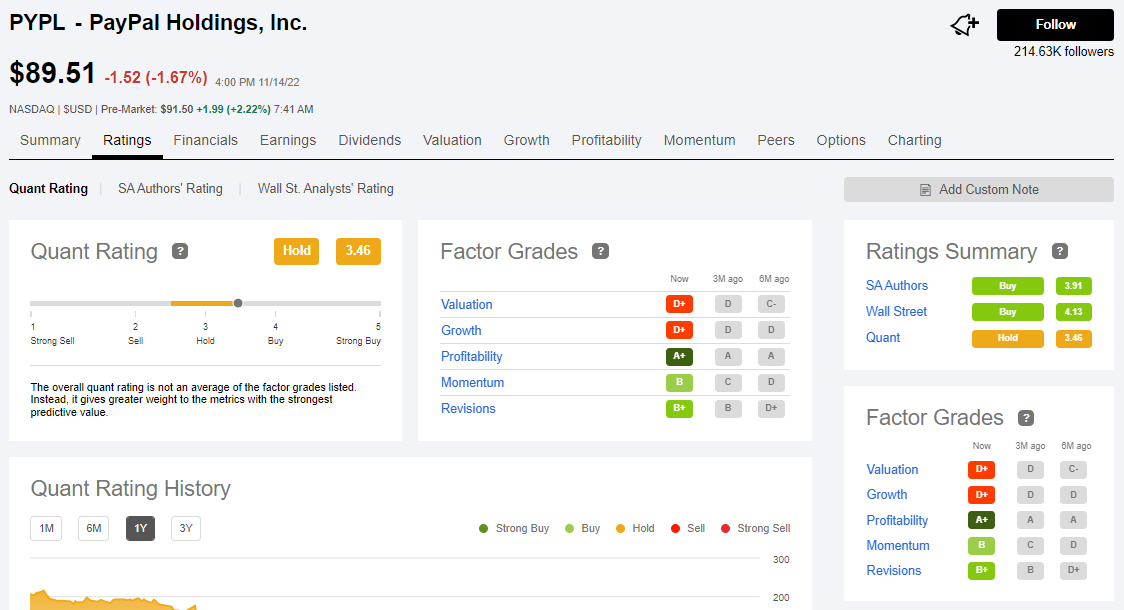
Task: Open Valuation link in middle Factor Grades
Action: [x=467, y=305]
